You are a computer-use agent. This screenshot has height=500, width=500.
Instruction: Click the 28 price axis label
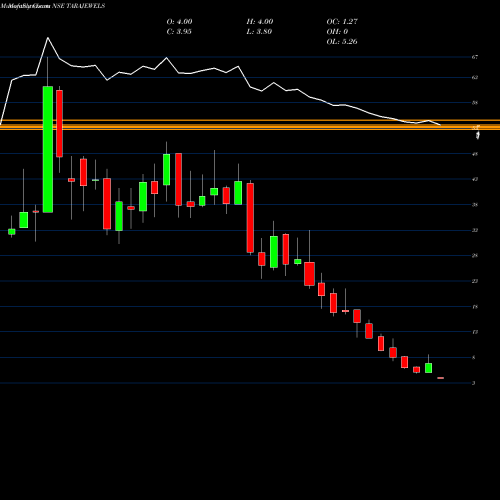[475, 255]
